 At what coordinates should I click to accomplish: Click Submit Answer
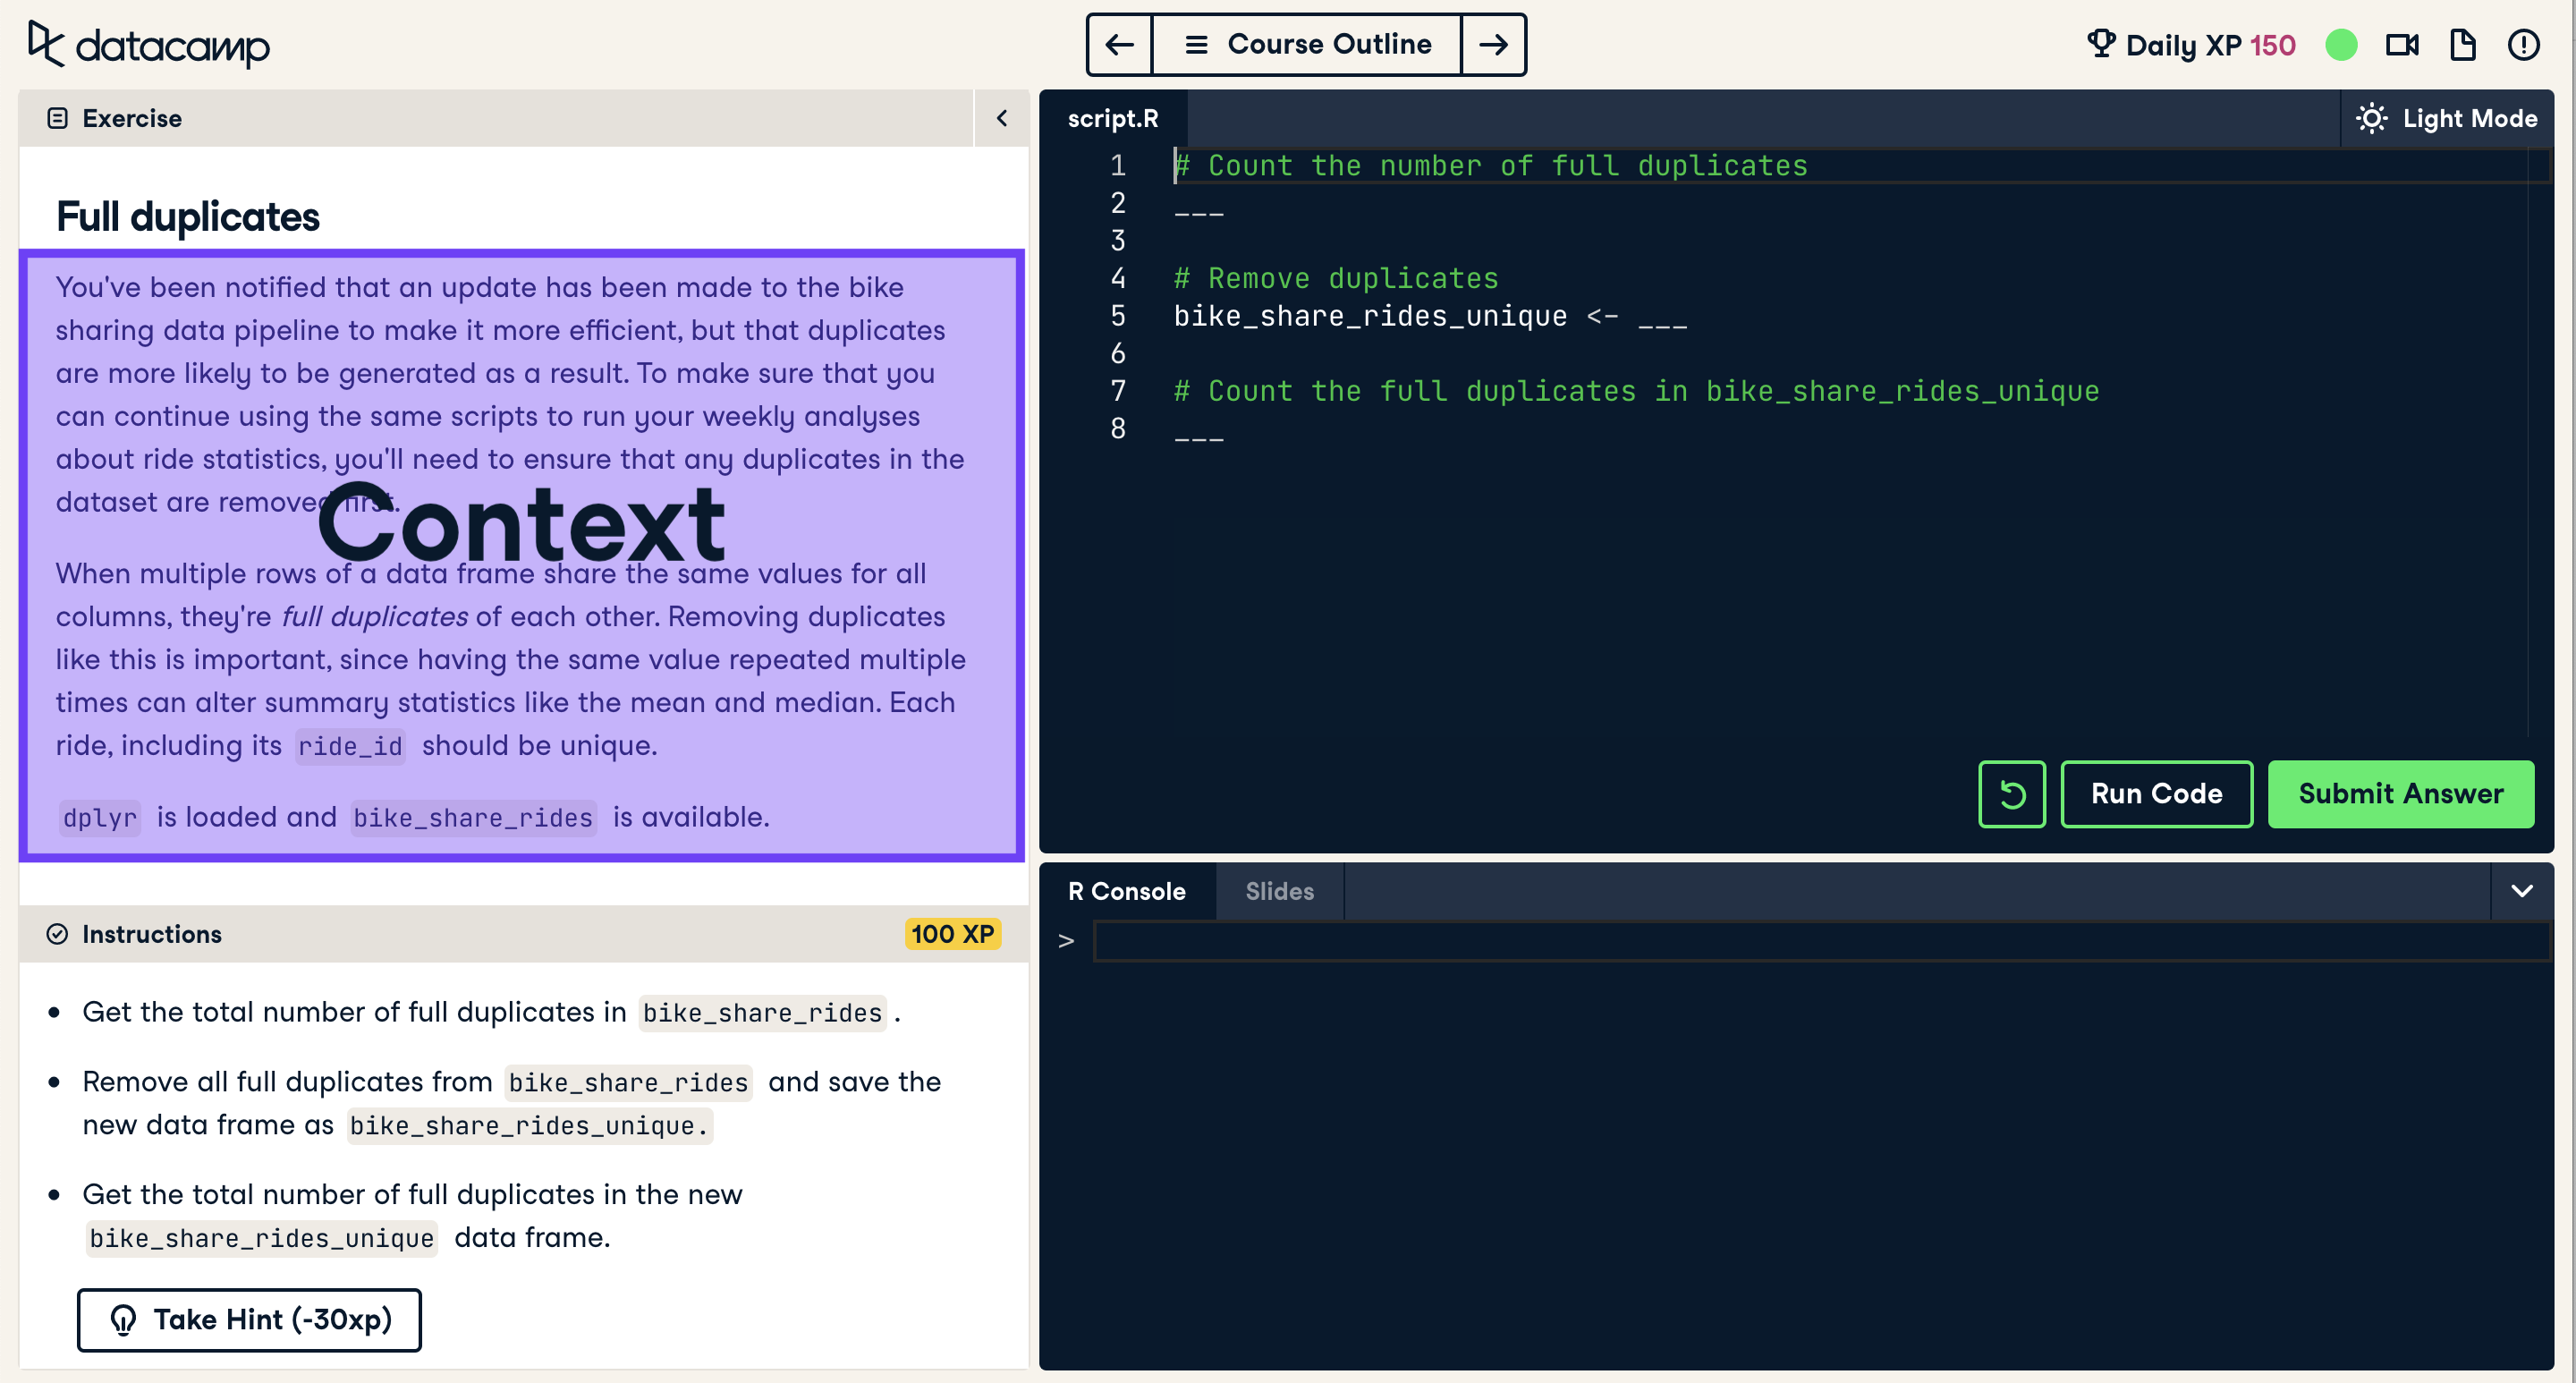point(2400,794)
